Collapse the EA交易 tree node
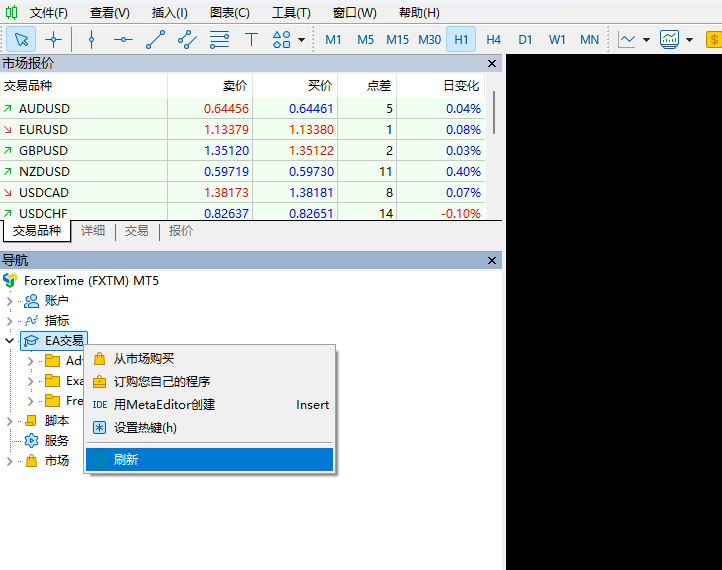This screenshot has height=570, width=722. [x=10, y=341]
